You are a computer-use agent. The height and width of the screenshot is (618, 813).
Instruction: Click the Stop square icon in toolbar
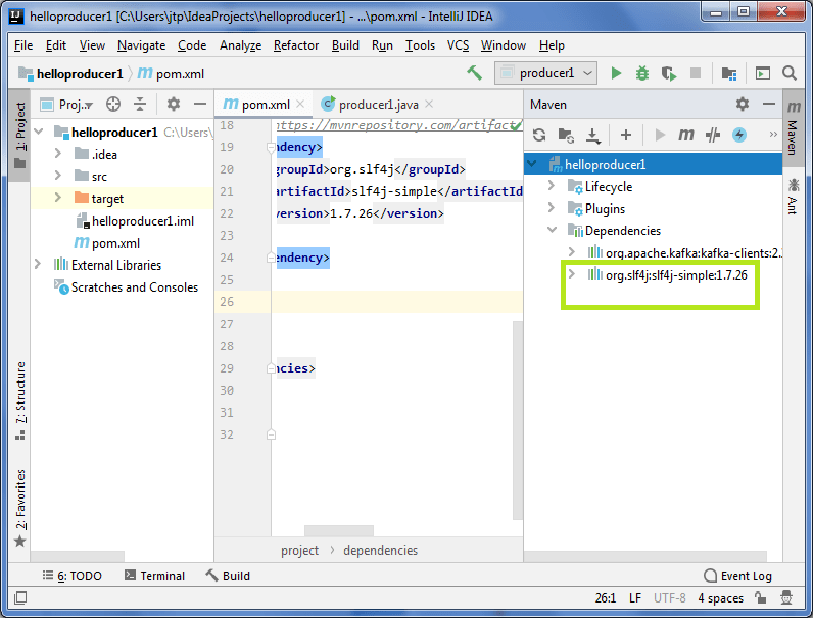pos(695,73)
